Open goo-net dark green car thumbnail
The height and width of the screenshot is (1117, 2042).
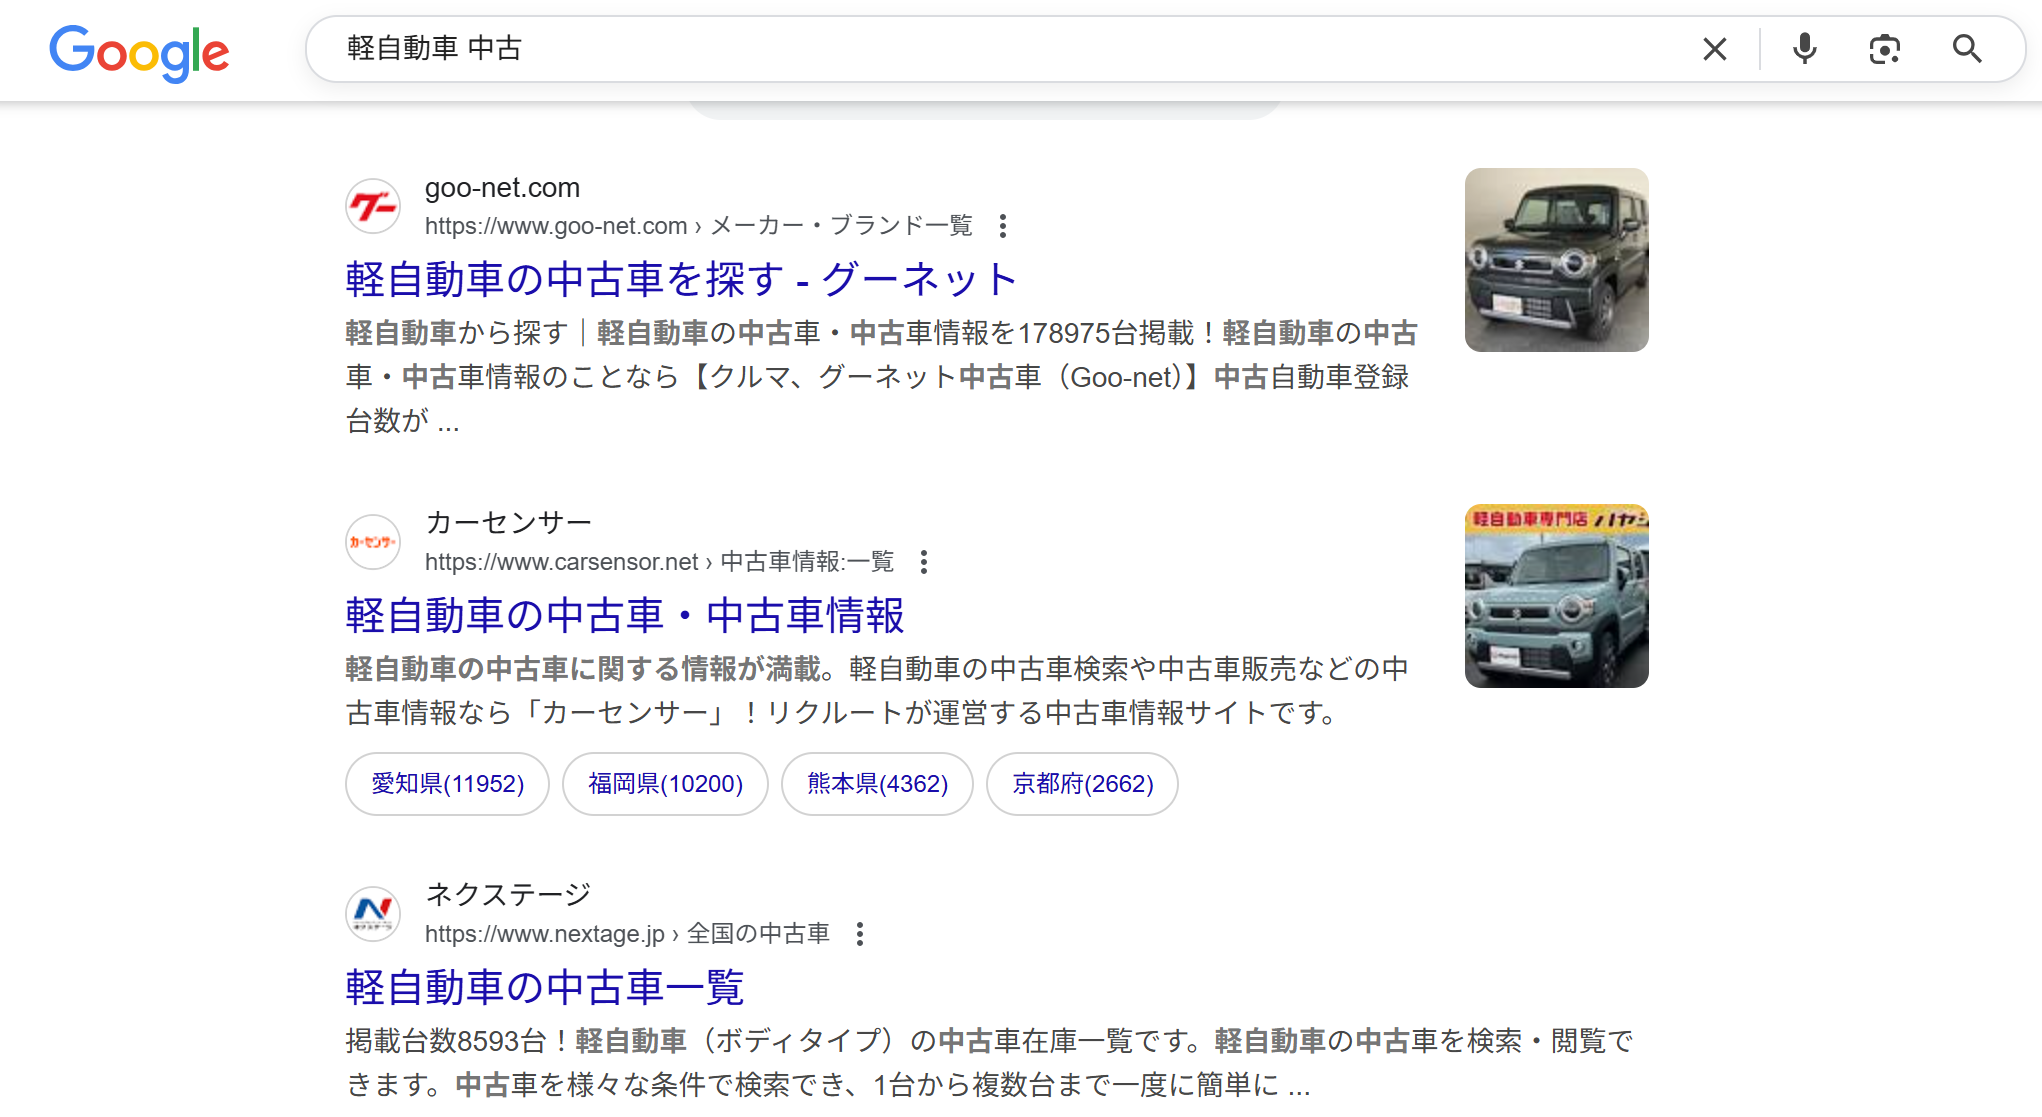(x=1556, y=260)
